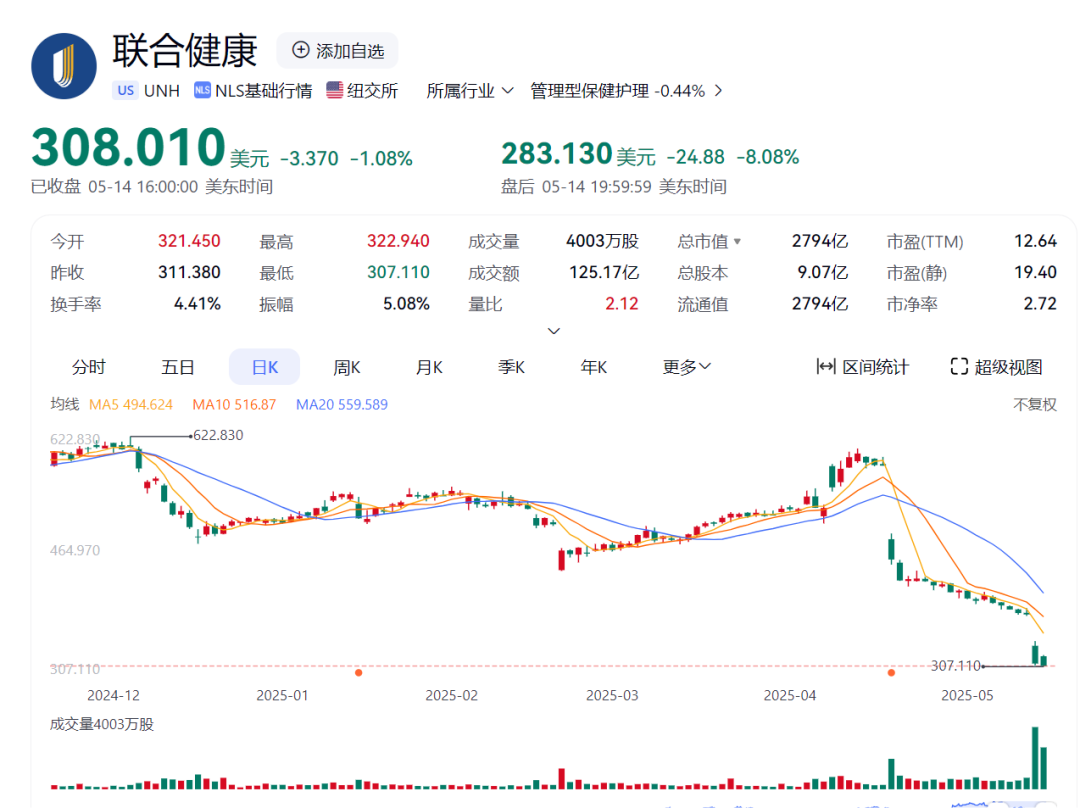Click the 2025-03 date axis label
The height and width of the screenshot is (808, 1080).
coord(612,696)
